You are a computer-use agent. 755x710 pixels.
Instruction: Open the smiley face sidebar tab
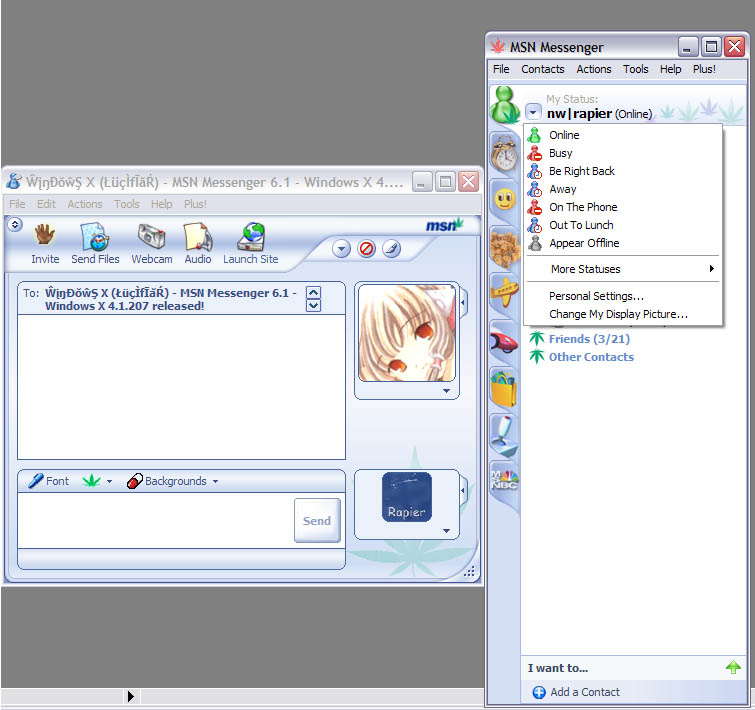tap(504, 200)
